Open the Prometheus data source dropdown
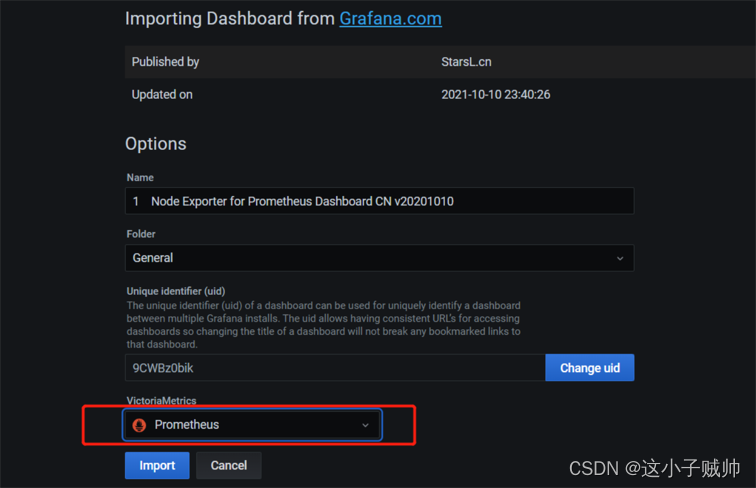The image size is (756, 488). [252, 425]
